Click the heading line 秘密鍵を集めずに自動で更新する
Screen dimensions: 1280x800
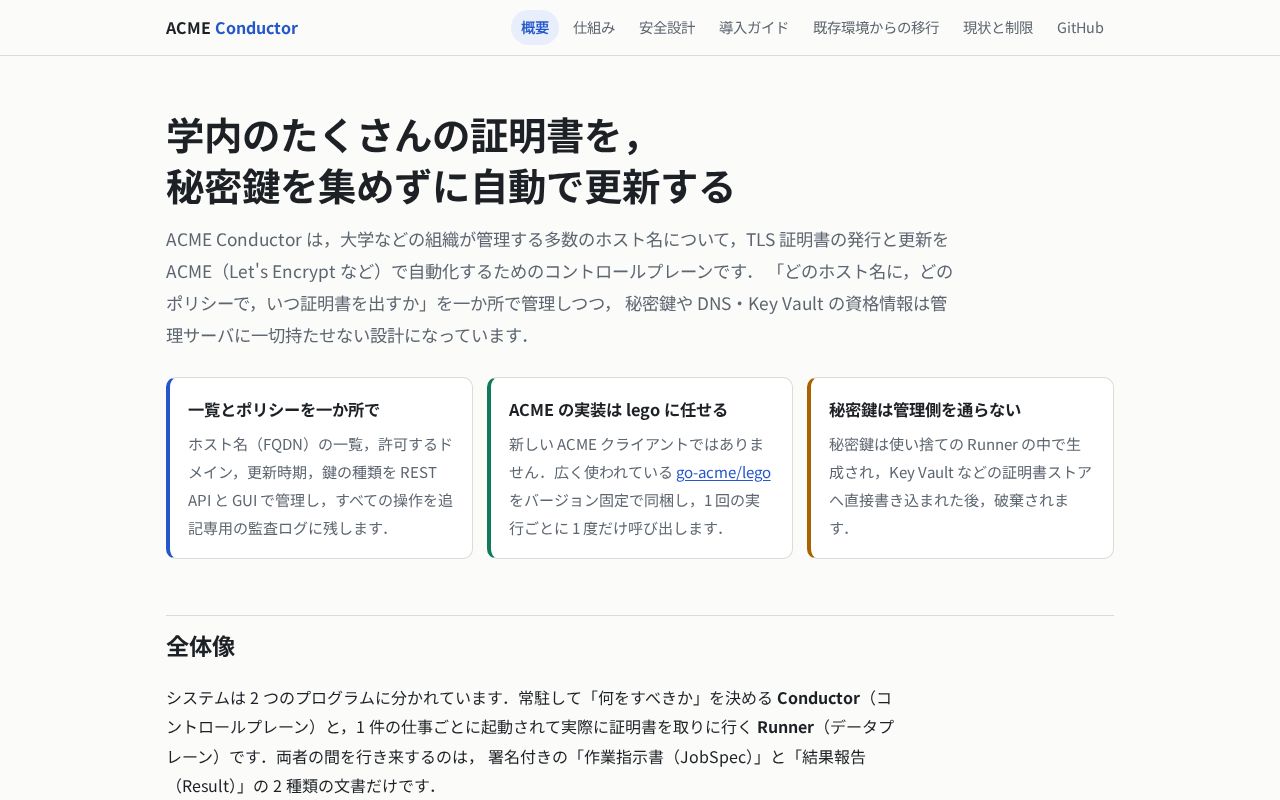pyautogui.click(x=450, y=186)
